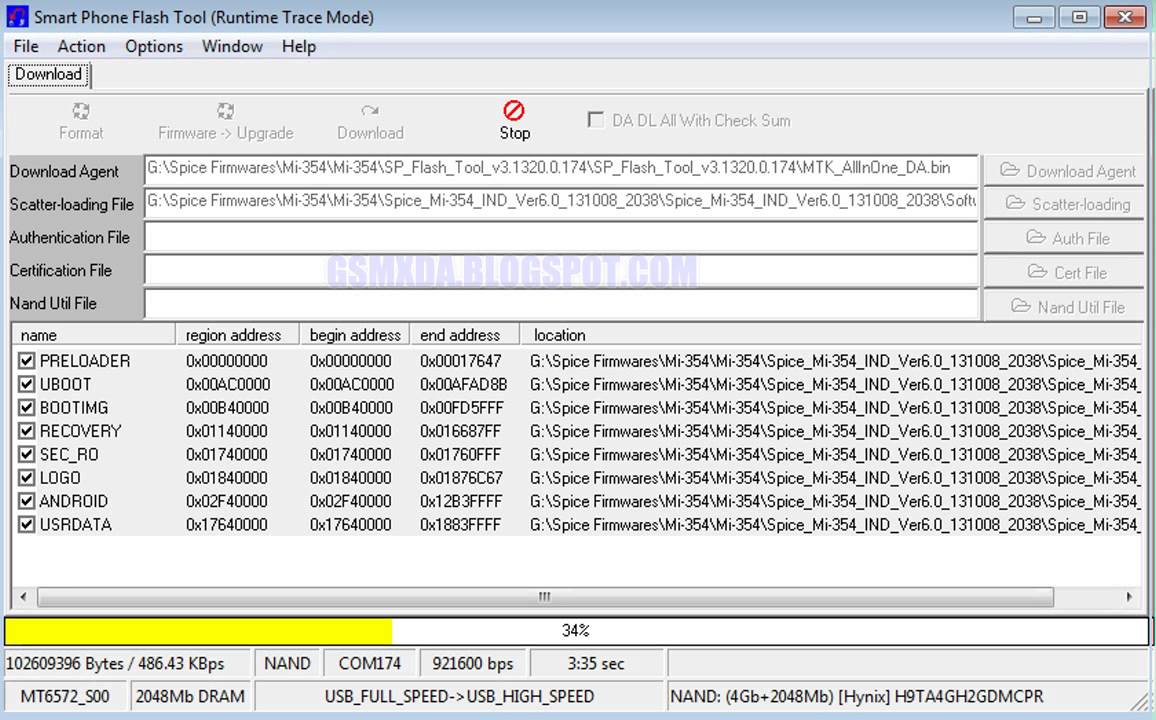Click the Download toolbar icon

coord(369,111)
